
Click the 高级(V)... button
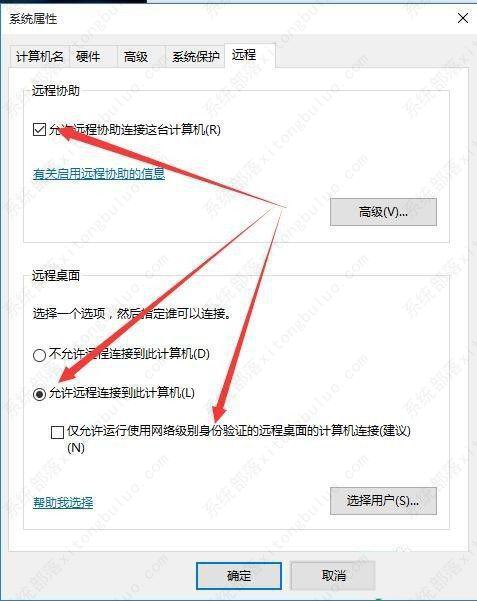click(383, 212)
